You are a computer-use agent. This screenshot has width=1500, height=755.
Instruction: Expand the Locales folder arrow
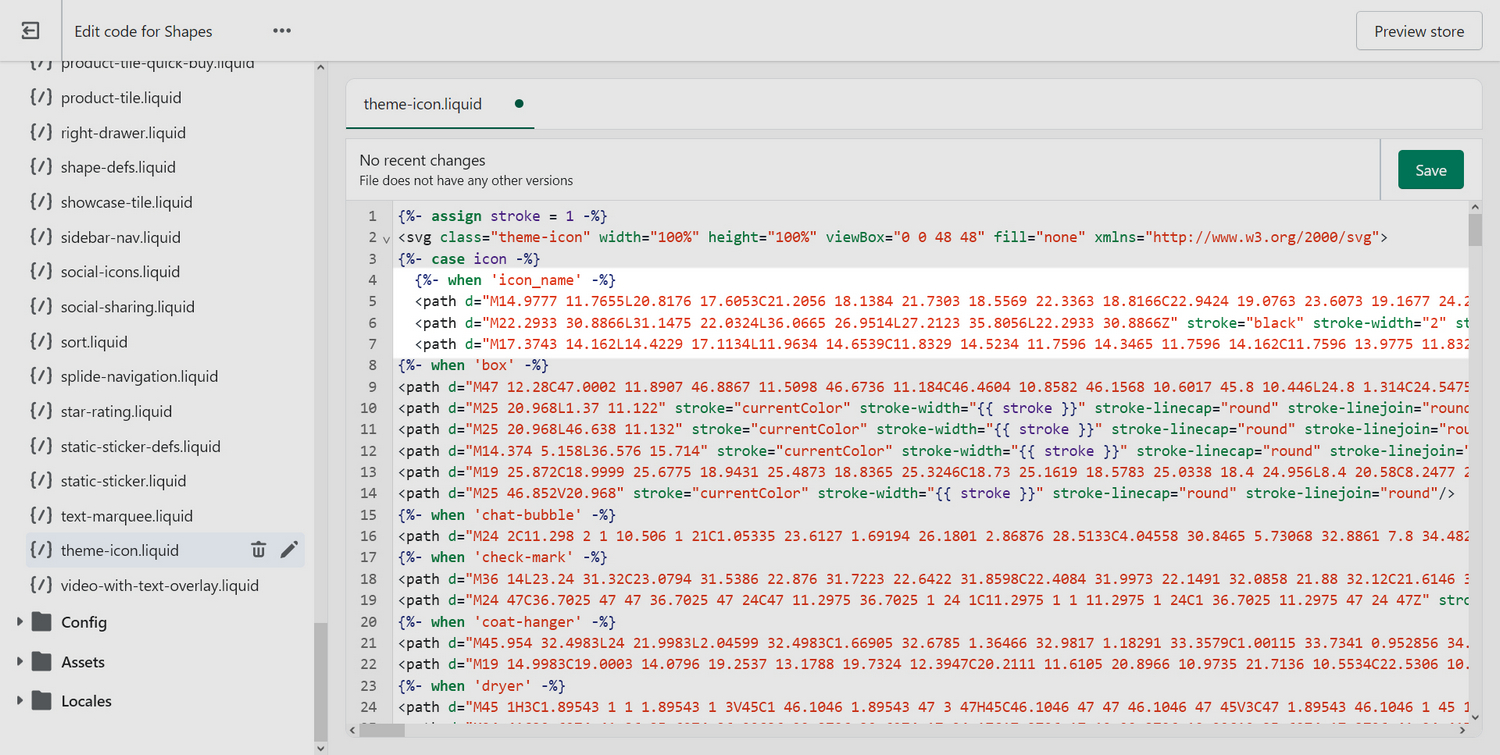pyautogui.click(x=20, y=701)
